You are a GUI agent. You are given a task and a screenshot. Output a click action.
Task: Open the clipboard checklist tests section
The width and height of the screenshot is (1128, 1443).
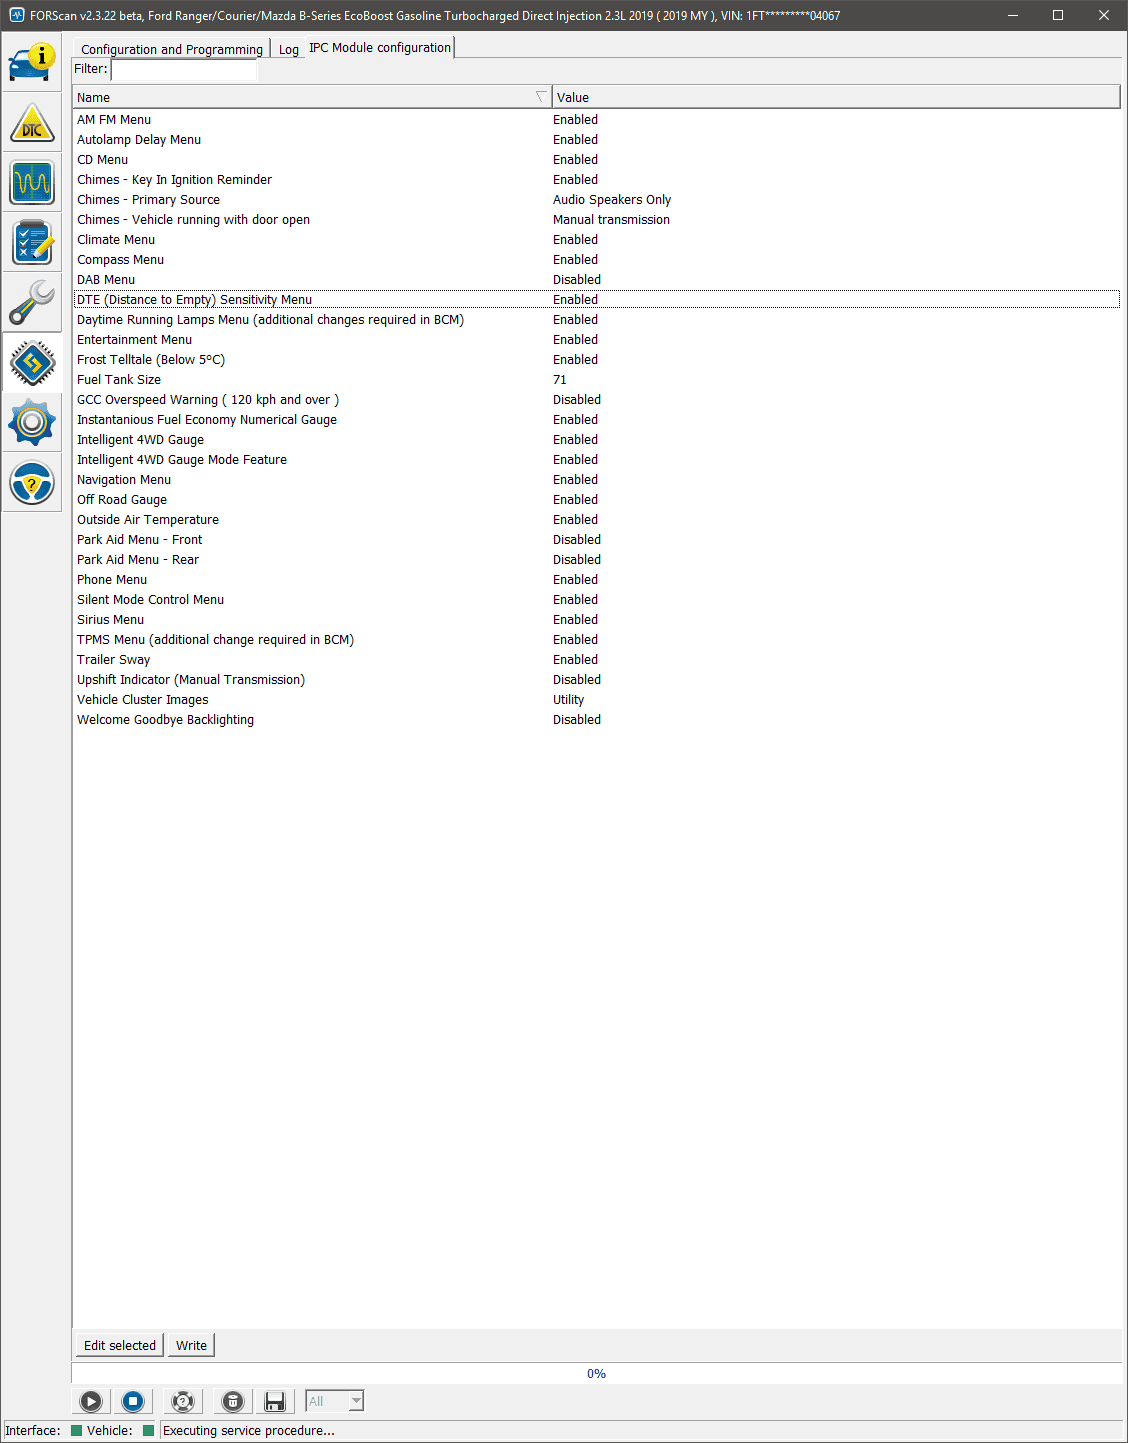[x=32, y=243]
